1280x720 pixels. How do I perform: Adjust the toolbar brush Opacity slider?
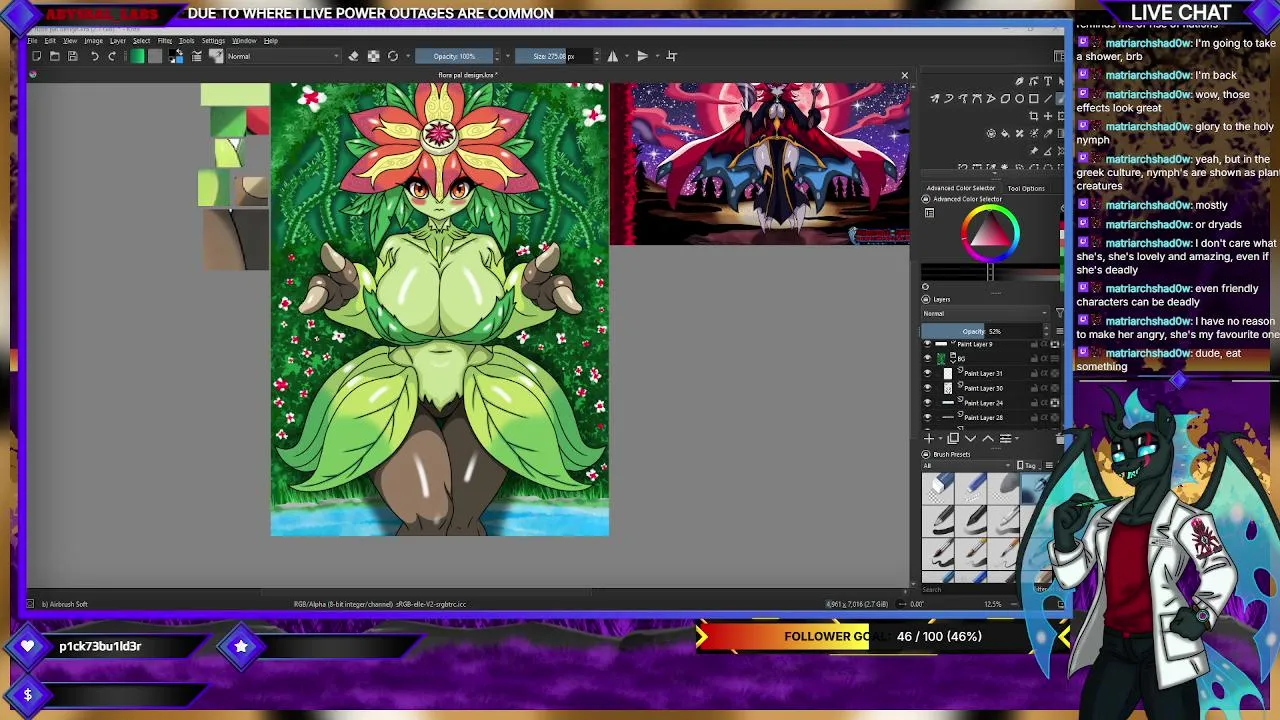click(x=453, y=56)
